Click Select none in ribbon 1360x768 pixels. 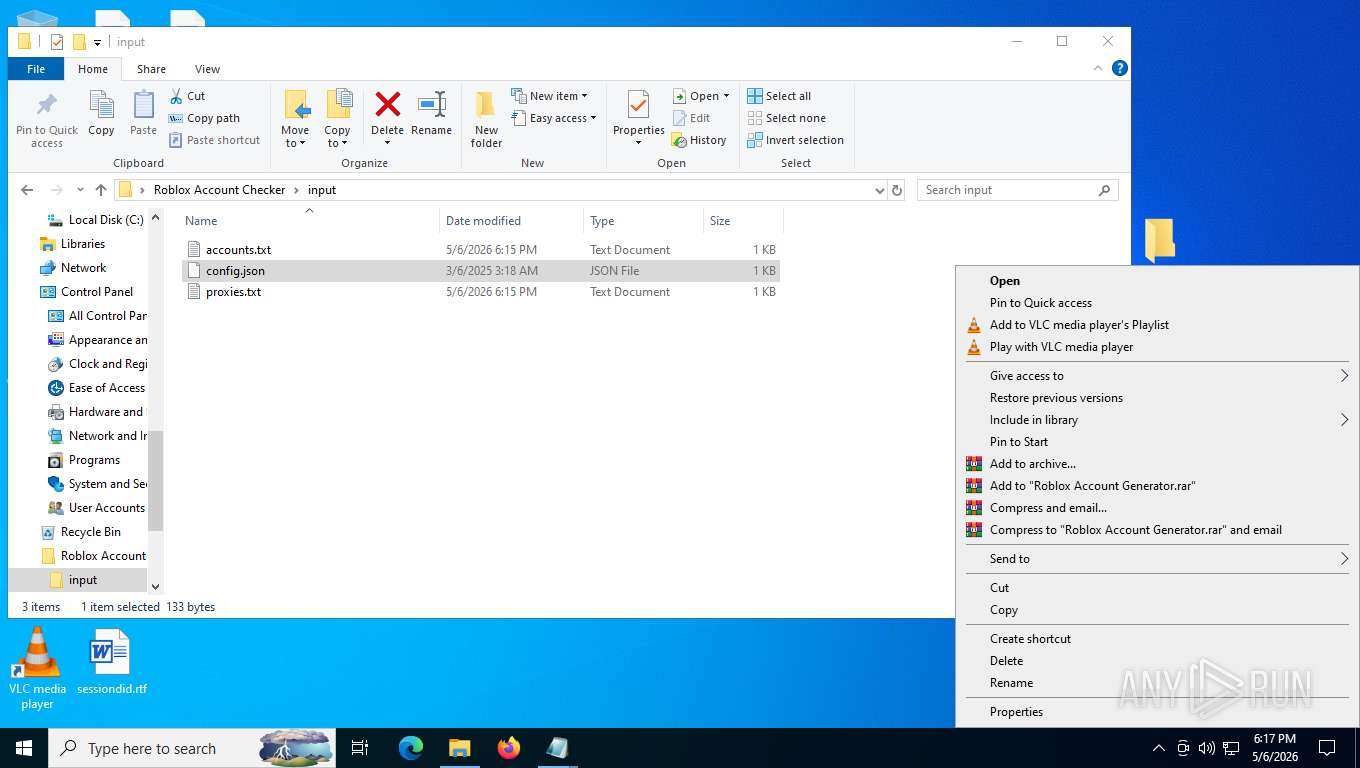click(x=786, y=118)
